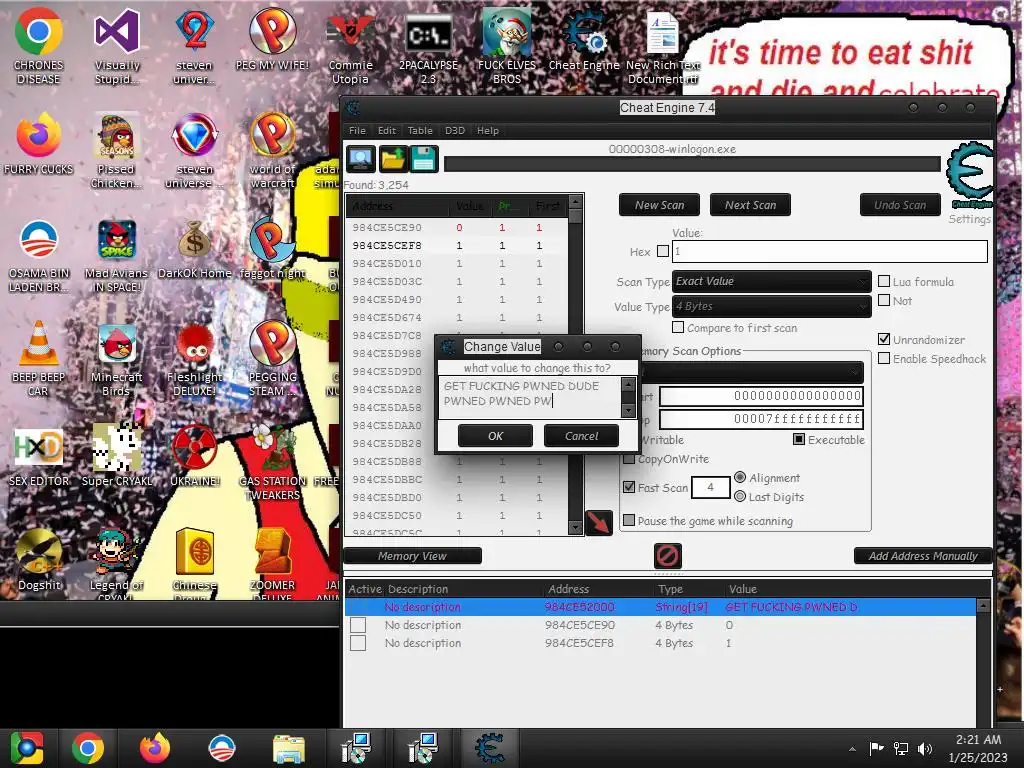The height and width of the screenshot is (768, 1024).
Task: Open the Memory View button
Action: coord(413,556)
